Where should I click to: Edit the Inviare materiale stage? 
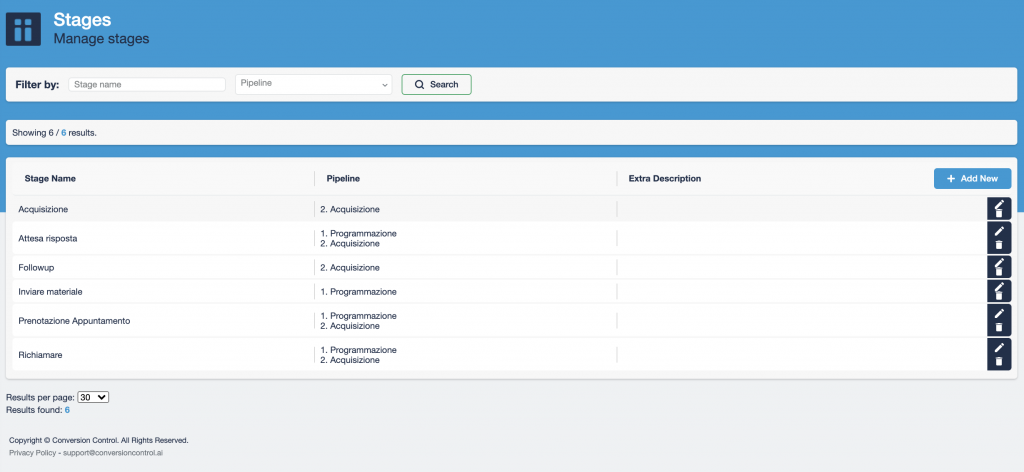(998, 287)
